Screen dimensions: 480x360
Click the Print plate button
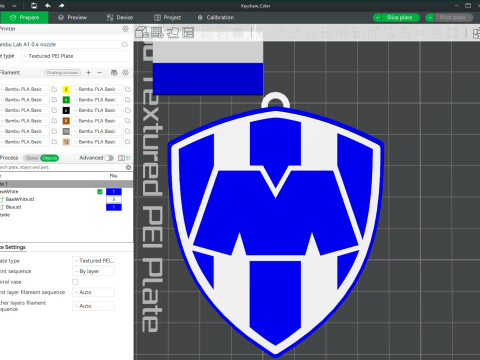(x=453, y=17)
